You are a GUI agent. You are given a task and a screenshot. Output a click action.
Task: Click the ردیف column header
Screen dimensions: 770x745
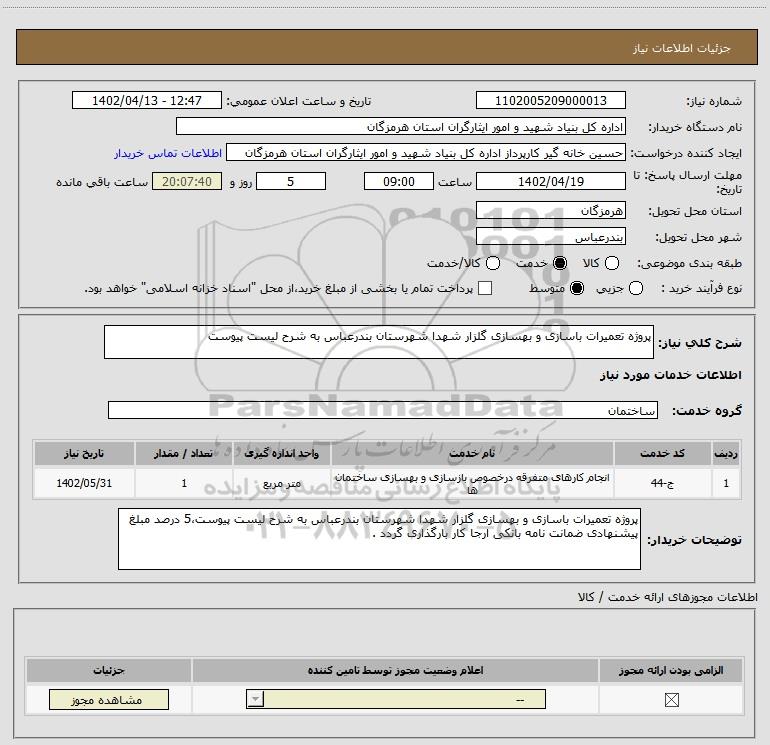(726, 453)
